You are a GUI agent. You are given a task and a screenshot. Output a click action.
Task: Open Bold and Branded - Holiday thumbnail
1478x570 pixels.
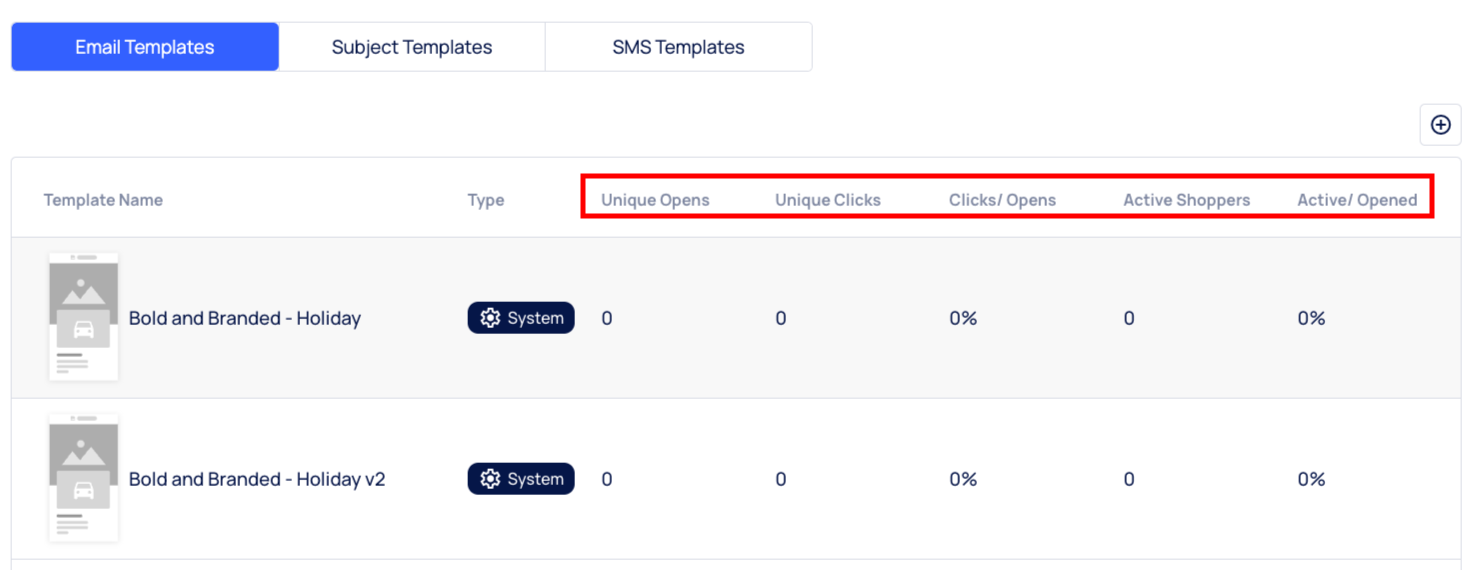(x=84, y=317)
